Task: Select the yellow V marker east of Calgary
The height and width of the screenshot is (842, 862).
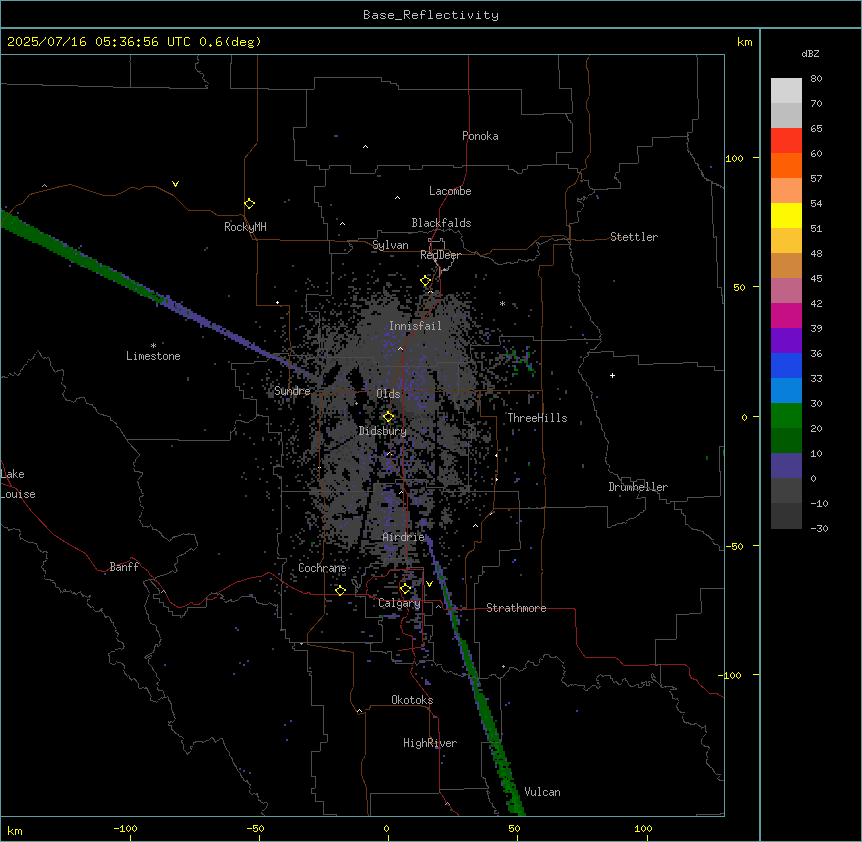Action: tap(429, 584)
